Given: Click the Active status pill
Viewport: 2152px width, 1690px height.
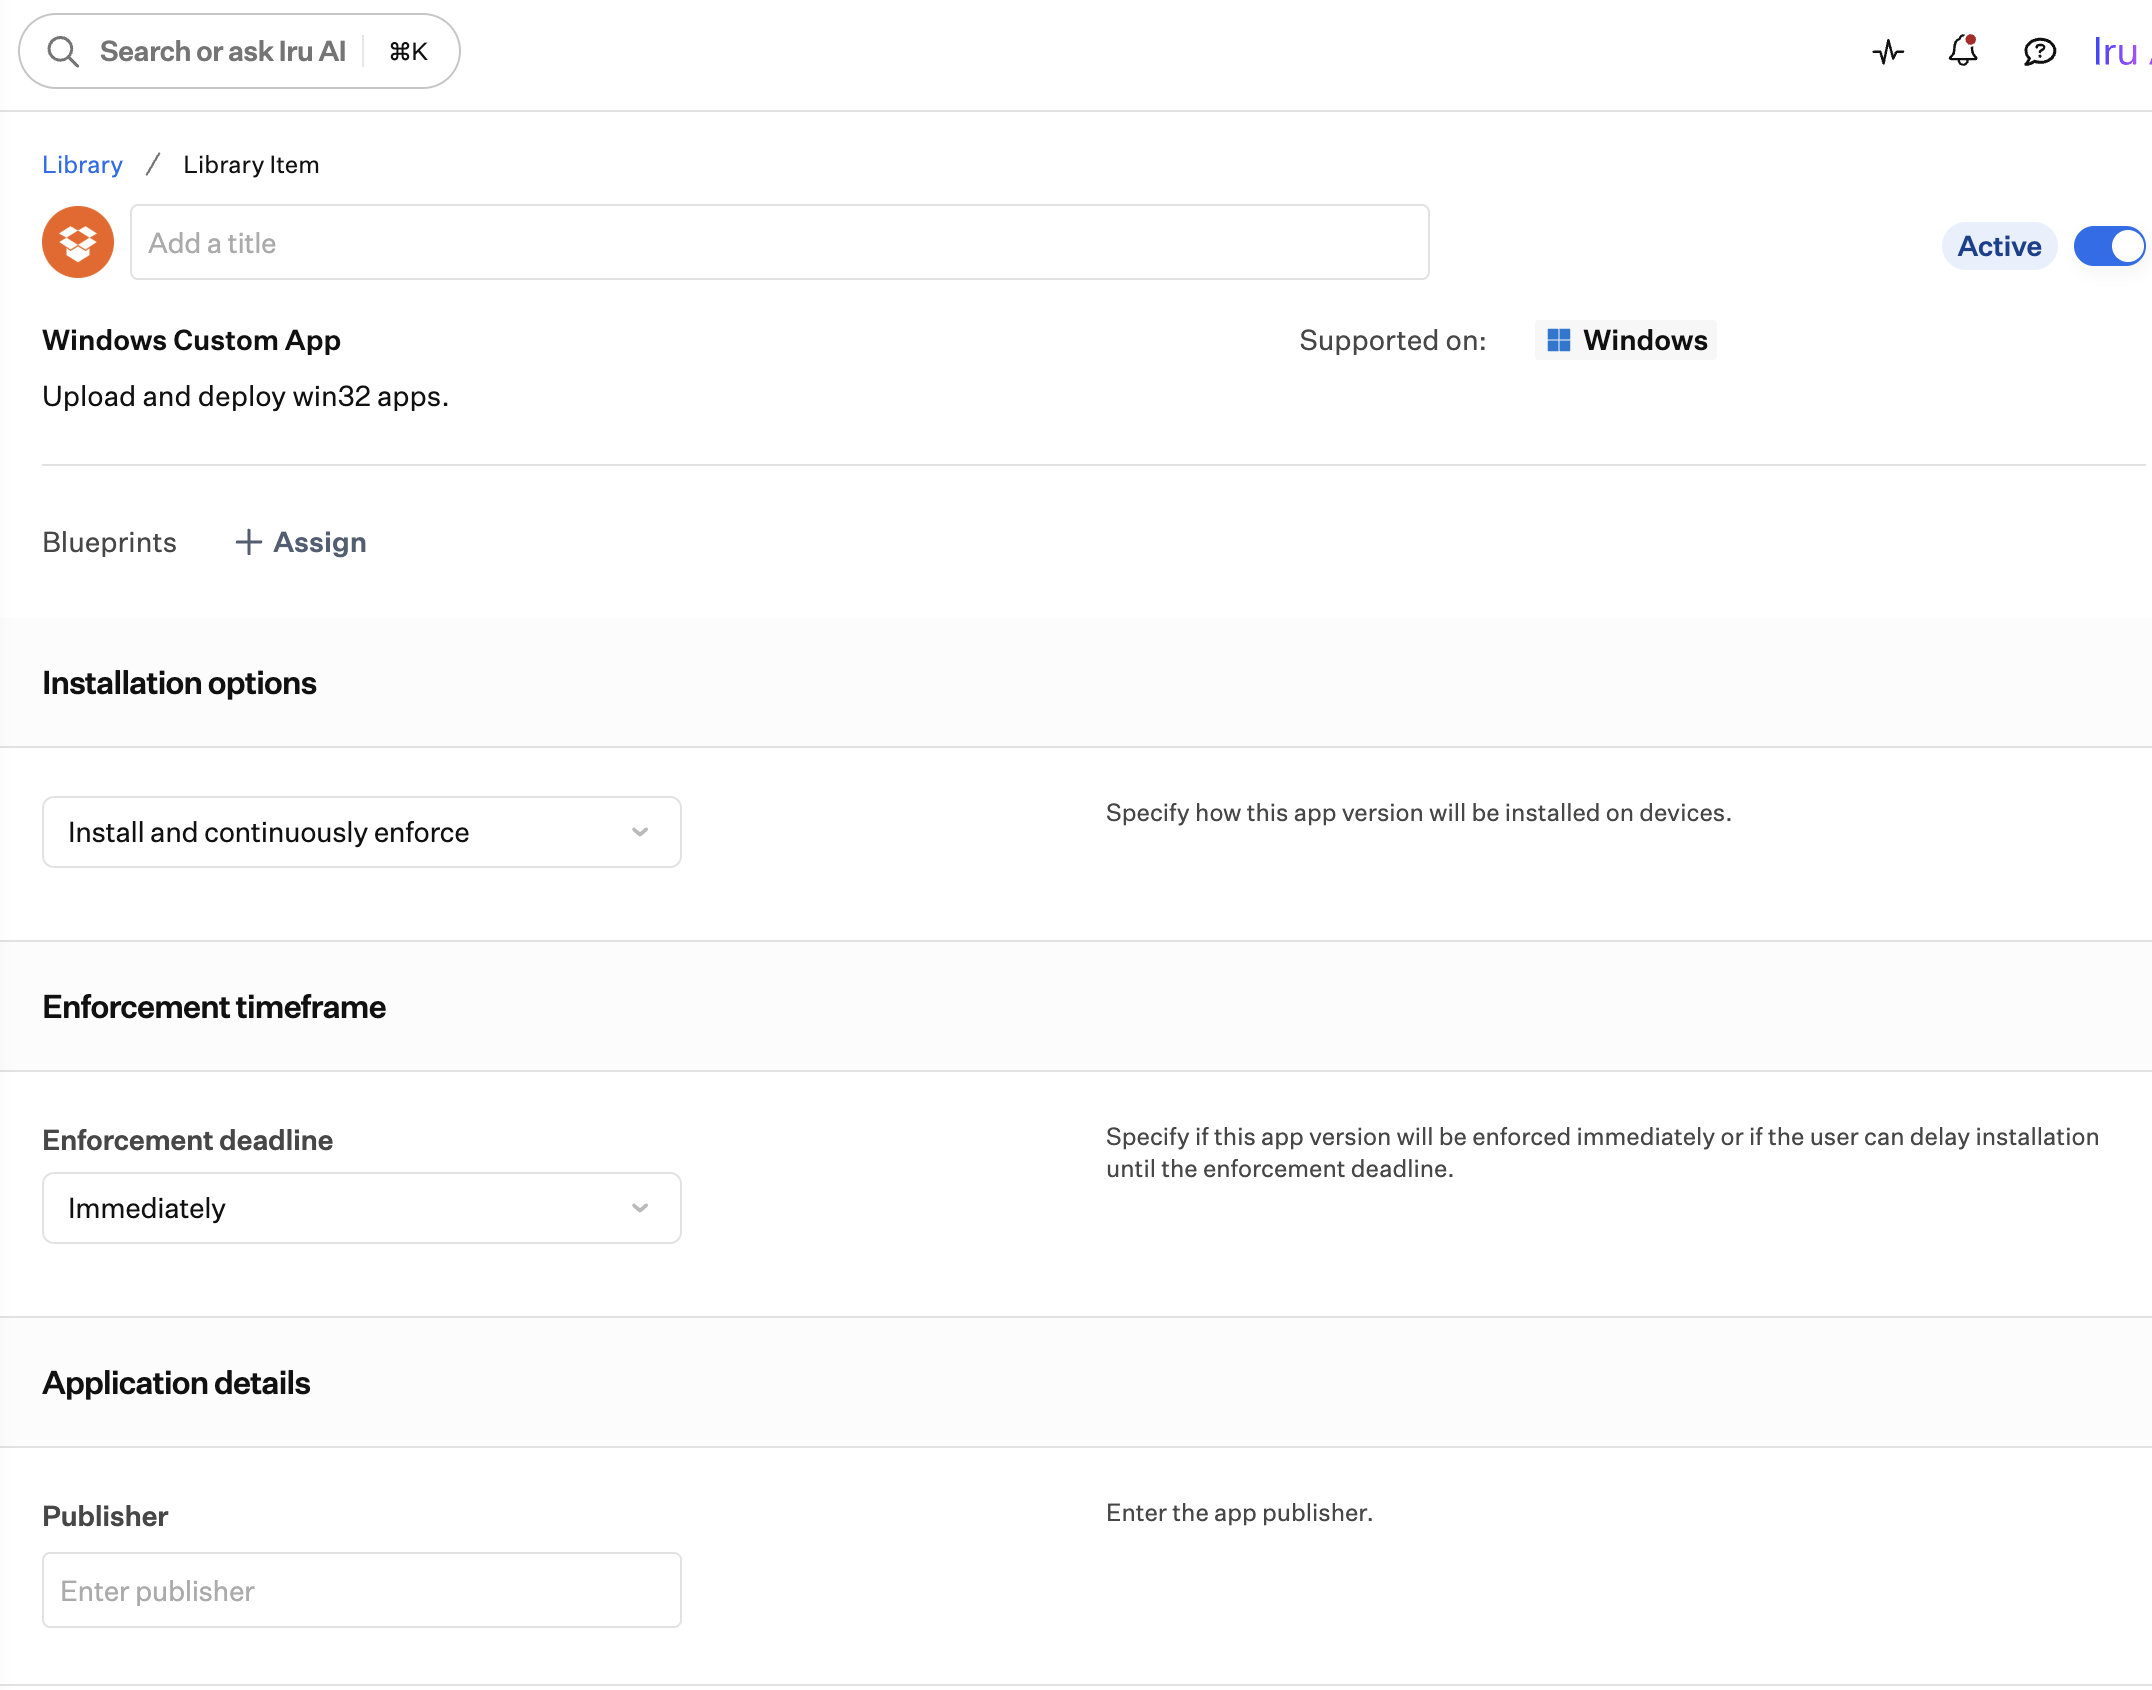Looking at the screenshot, I should [1998, 246].
